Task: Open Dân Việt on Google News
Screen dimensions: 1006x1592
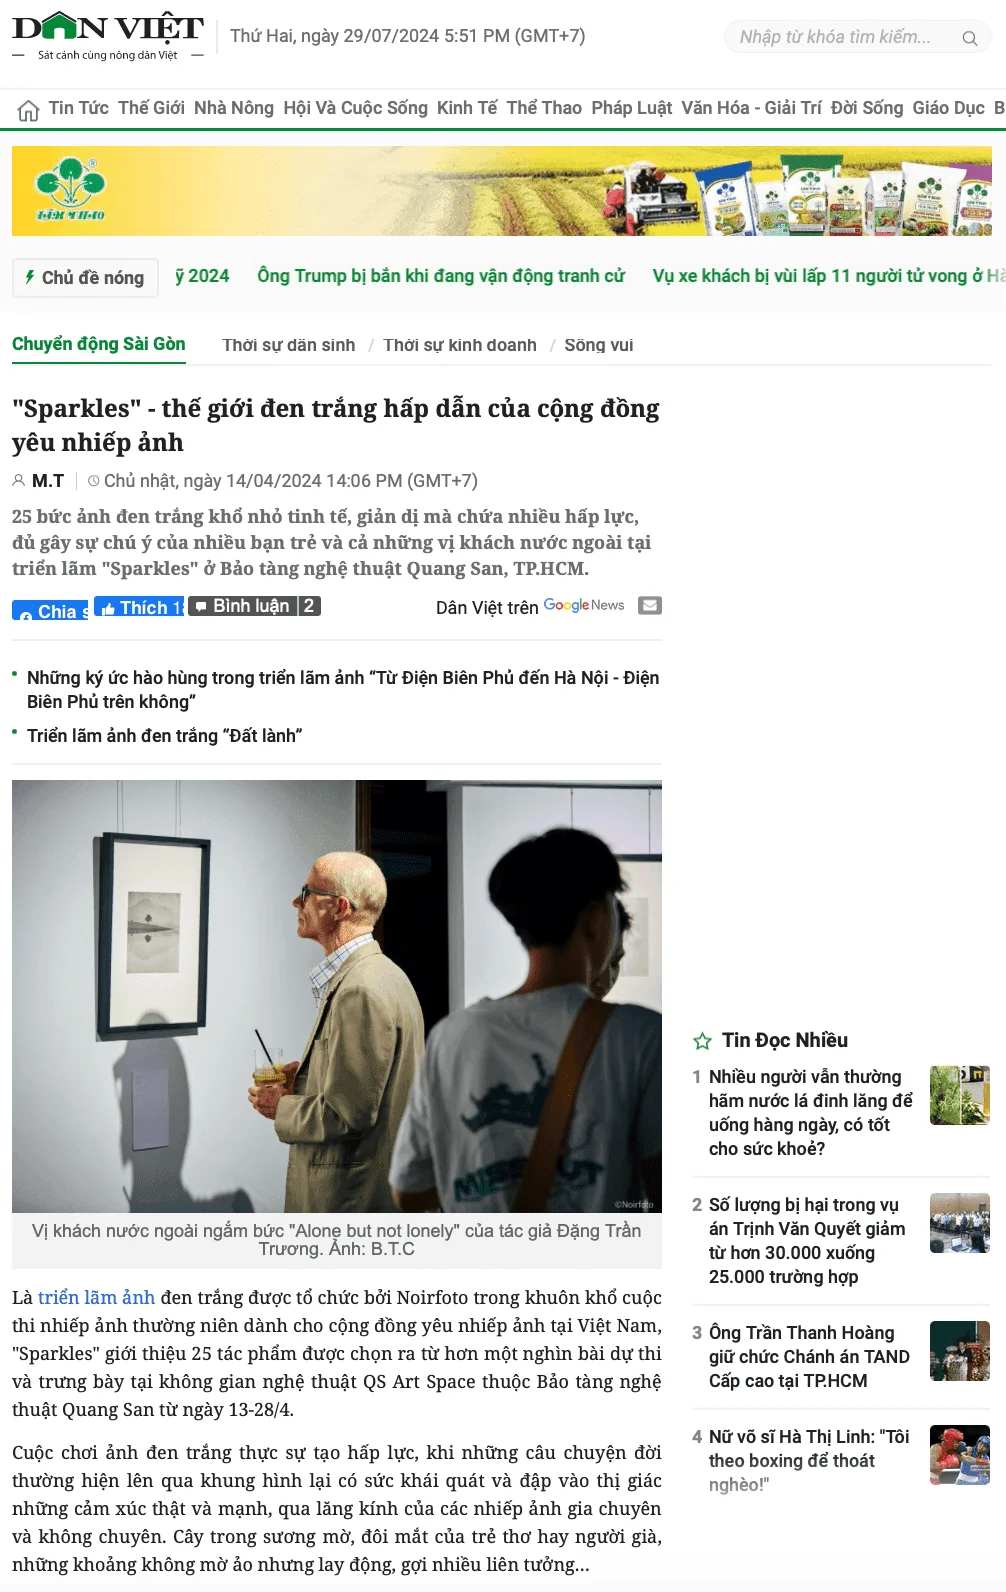Action: coord(584,606)
